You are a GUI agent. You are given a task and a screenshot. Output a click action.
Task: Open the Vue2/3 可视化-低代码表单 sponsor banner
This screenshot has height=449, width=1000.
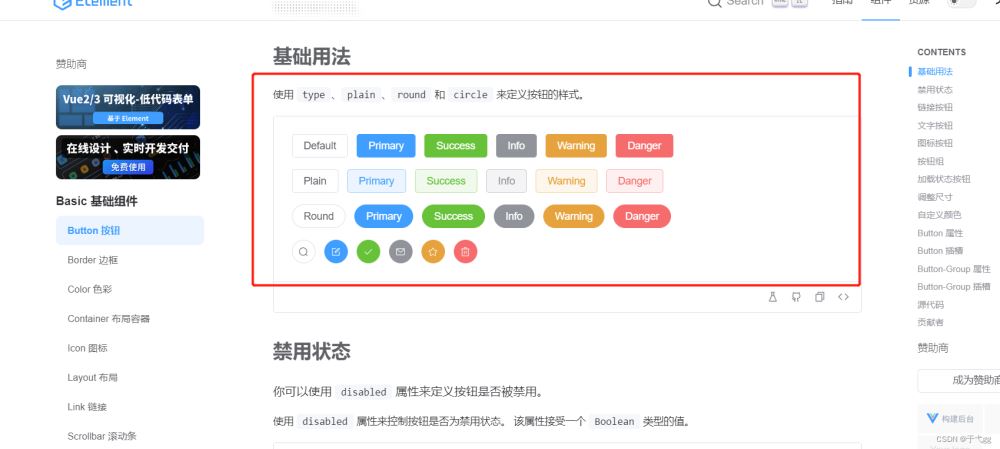(x=128, y=107)
